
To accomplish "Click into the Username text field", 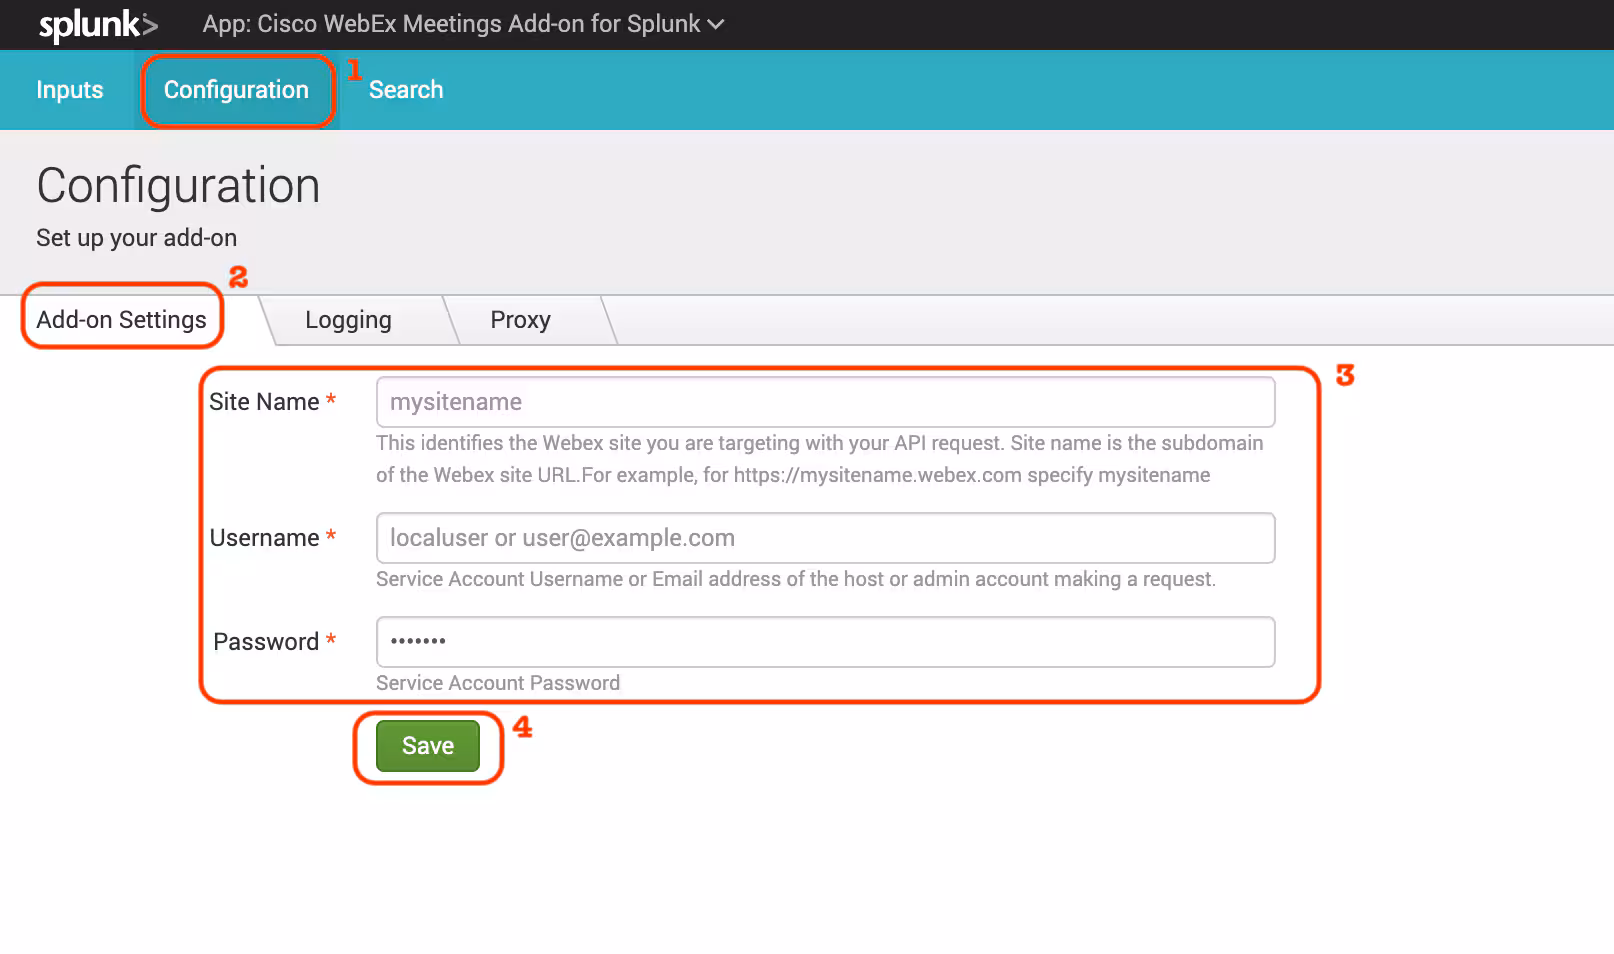I will (825, 538).
